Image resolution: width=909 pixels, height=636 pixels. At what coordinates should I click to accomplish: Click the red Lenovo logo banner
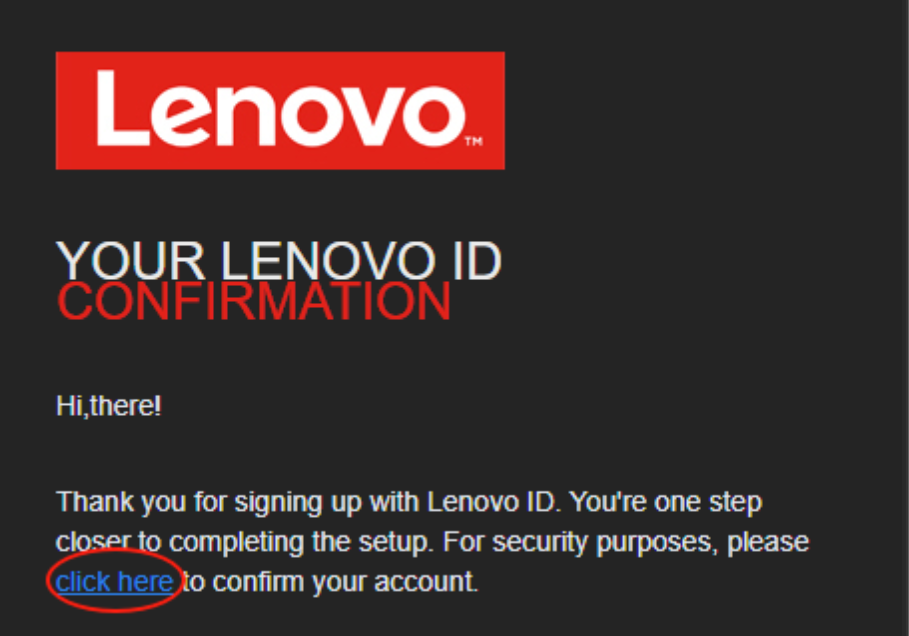tap(280, 110)
